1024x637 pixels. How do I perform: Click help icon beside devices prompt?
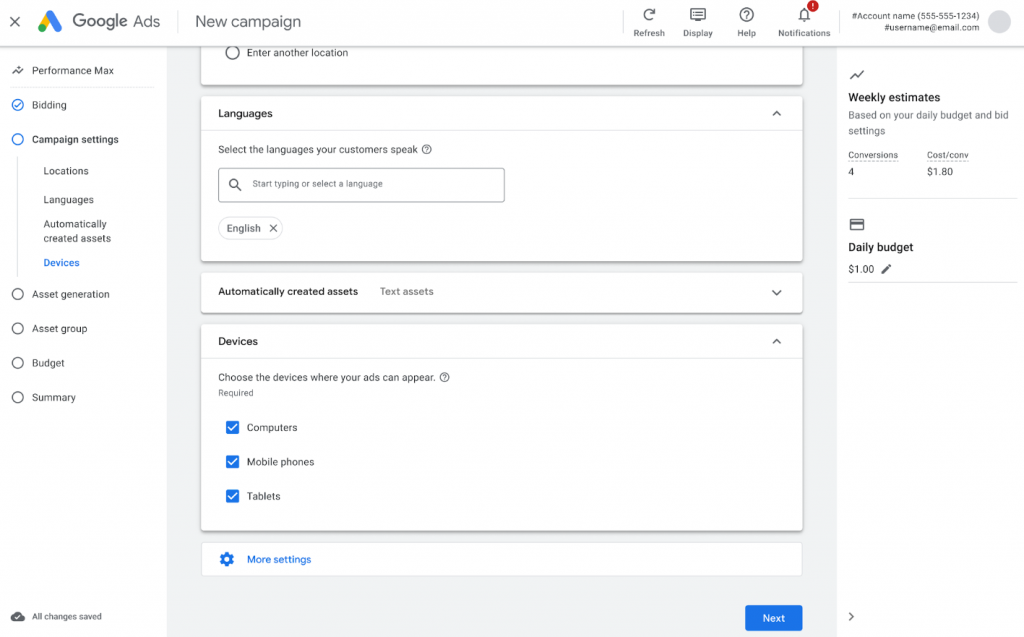pyautogui.click(x=445, y=377)
